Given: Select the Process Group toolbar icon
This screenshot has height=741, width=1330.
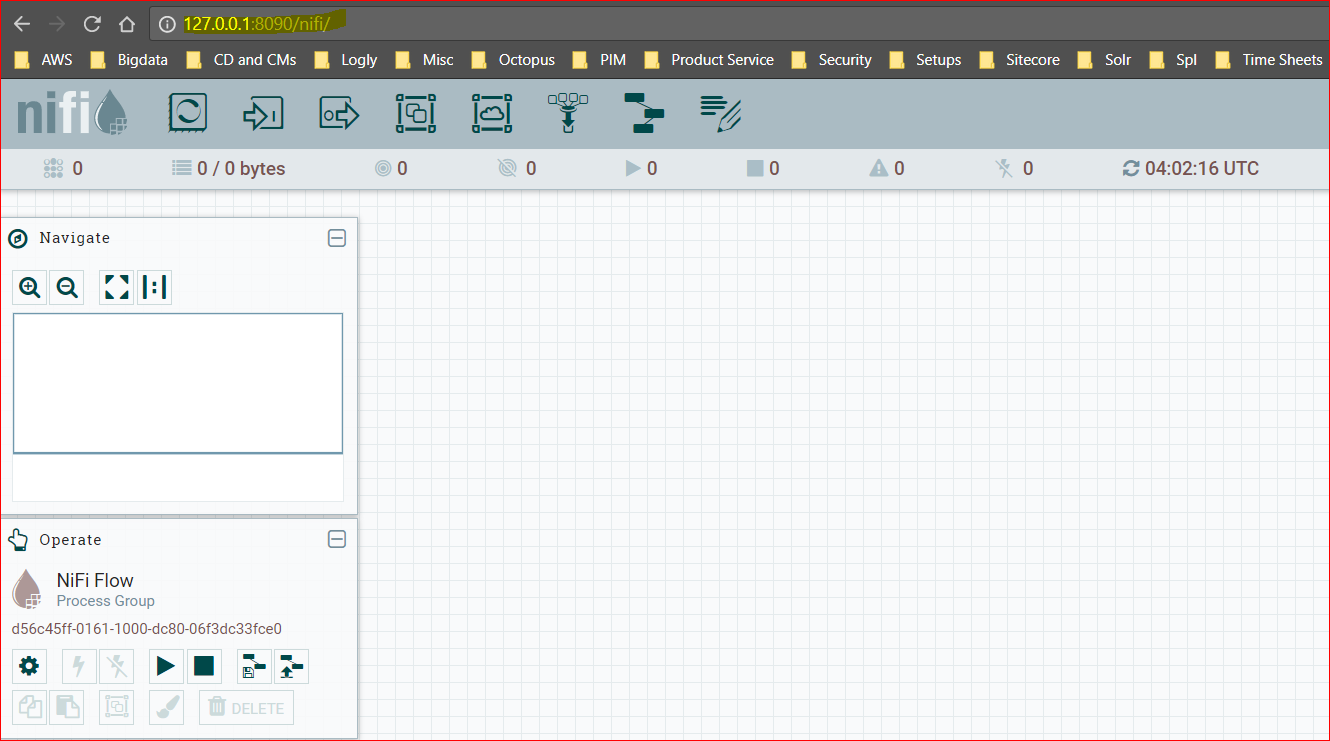Looking at the screenshot, I should point(415,113).
